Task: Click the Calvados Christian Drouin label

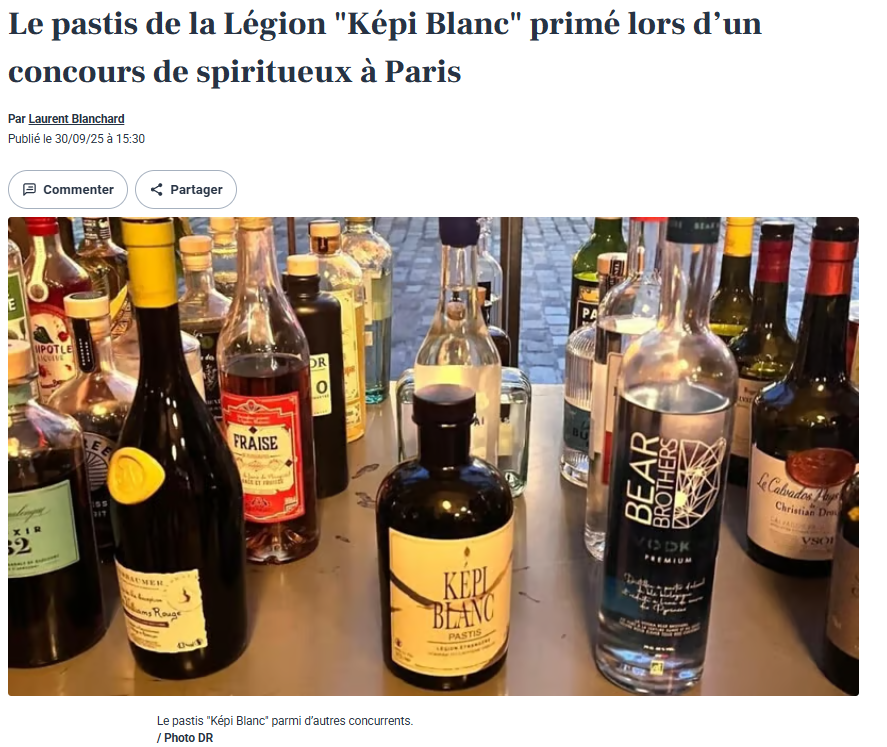Action: (x=798, y=503)
